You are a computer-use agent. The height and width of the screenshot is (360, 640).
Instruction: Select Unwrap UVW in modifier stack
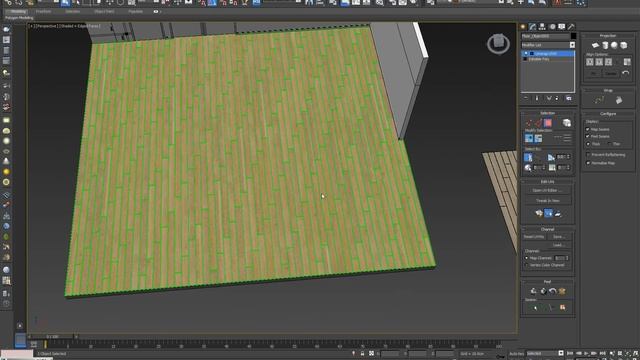point(548,53)
